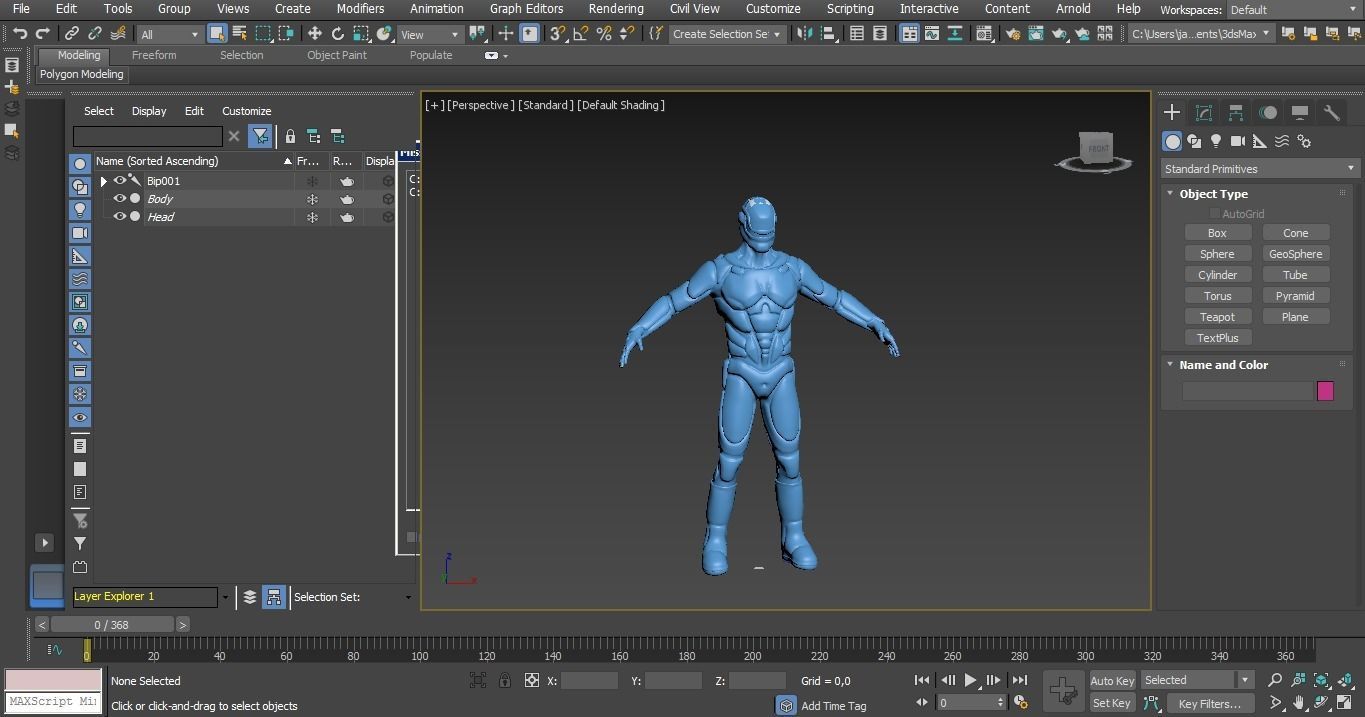This screenshot has width=1365, height=717.
Task: Select the Cameras category icon in Create panel
Action: (1238, 141)
